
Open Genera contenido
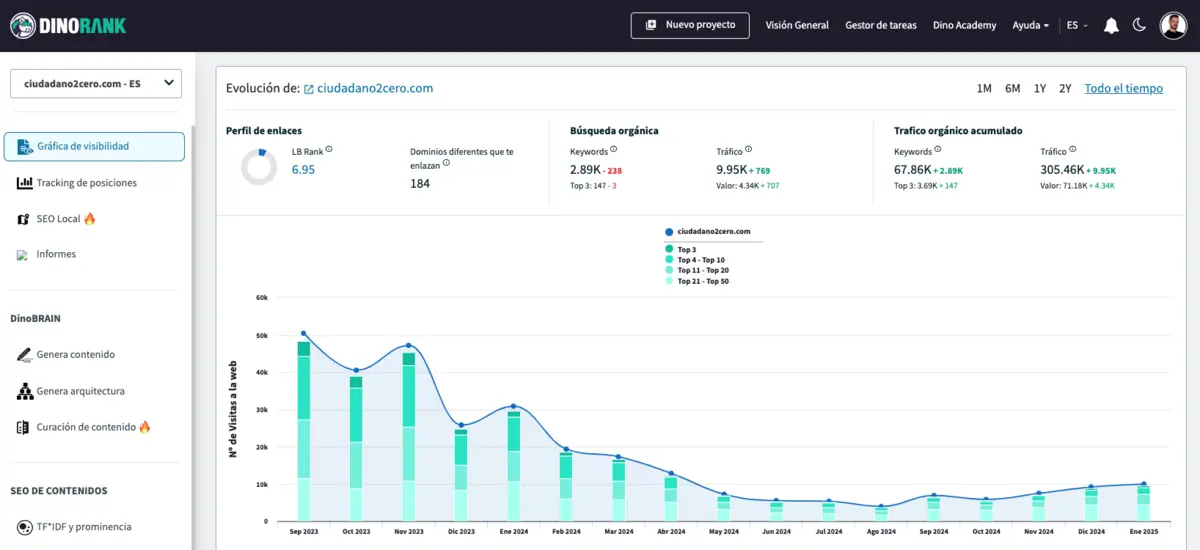[75, 354]
